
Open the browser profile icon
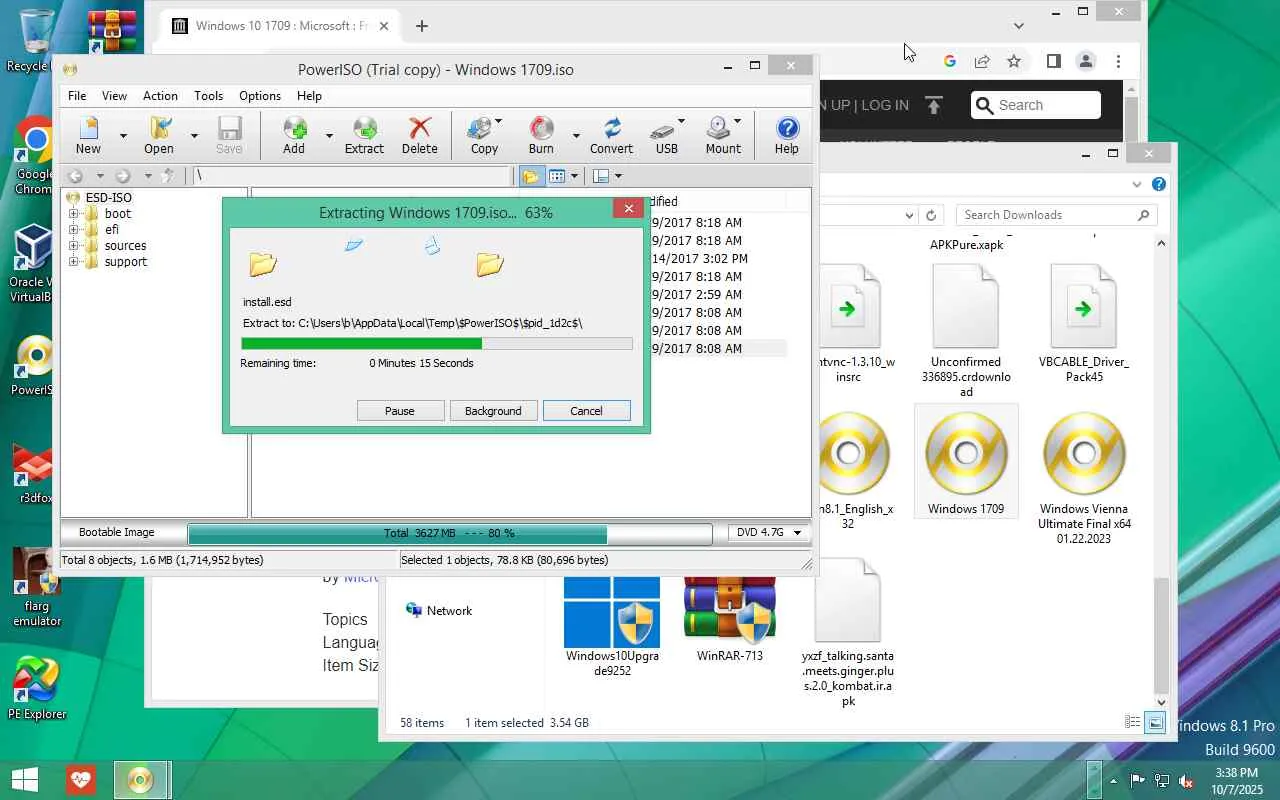[1086, 61]
